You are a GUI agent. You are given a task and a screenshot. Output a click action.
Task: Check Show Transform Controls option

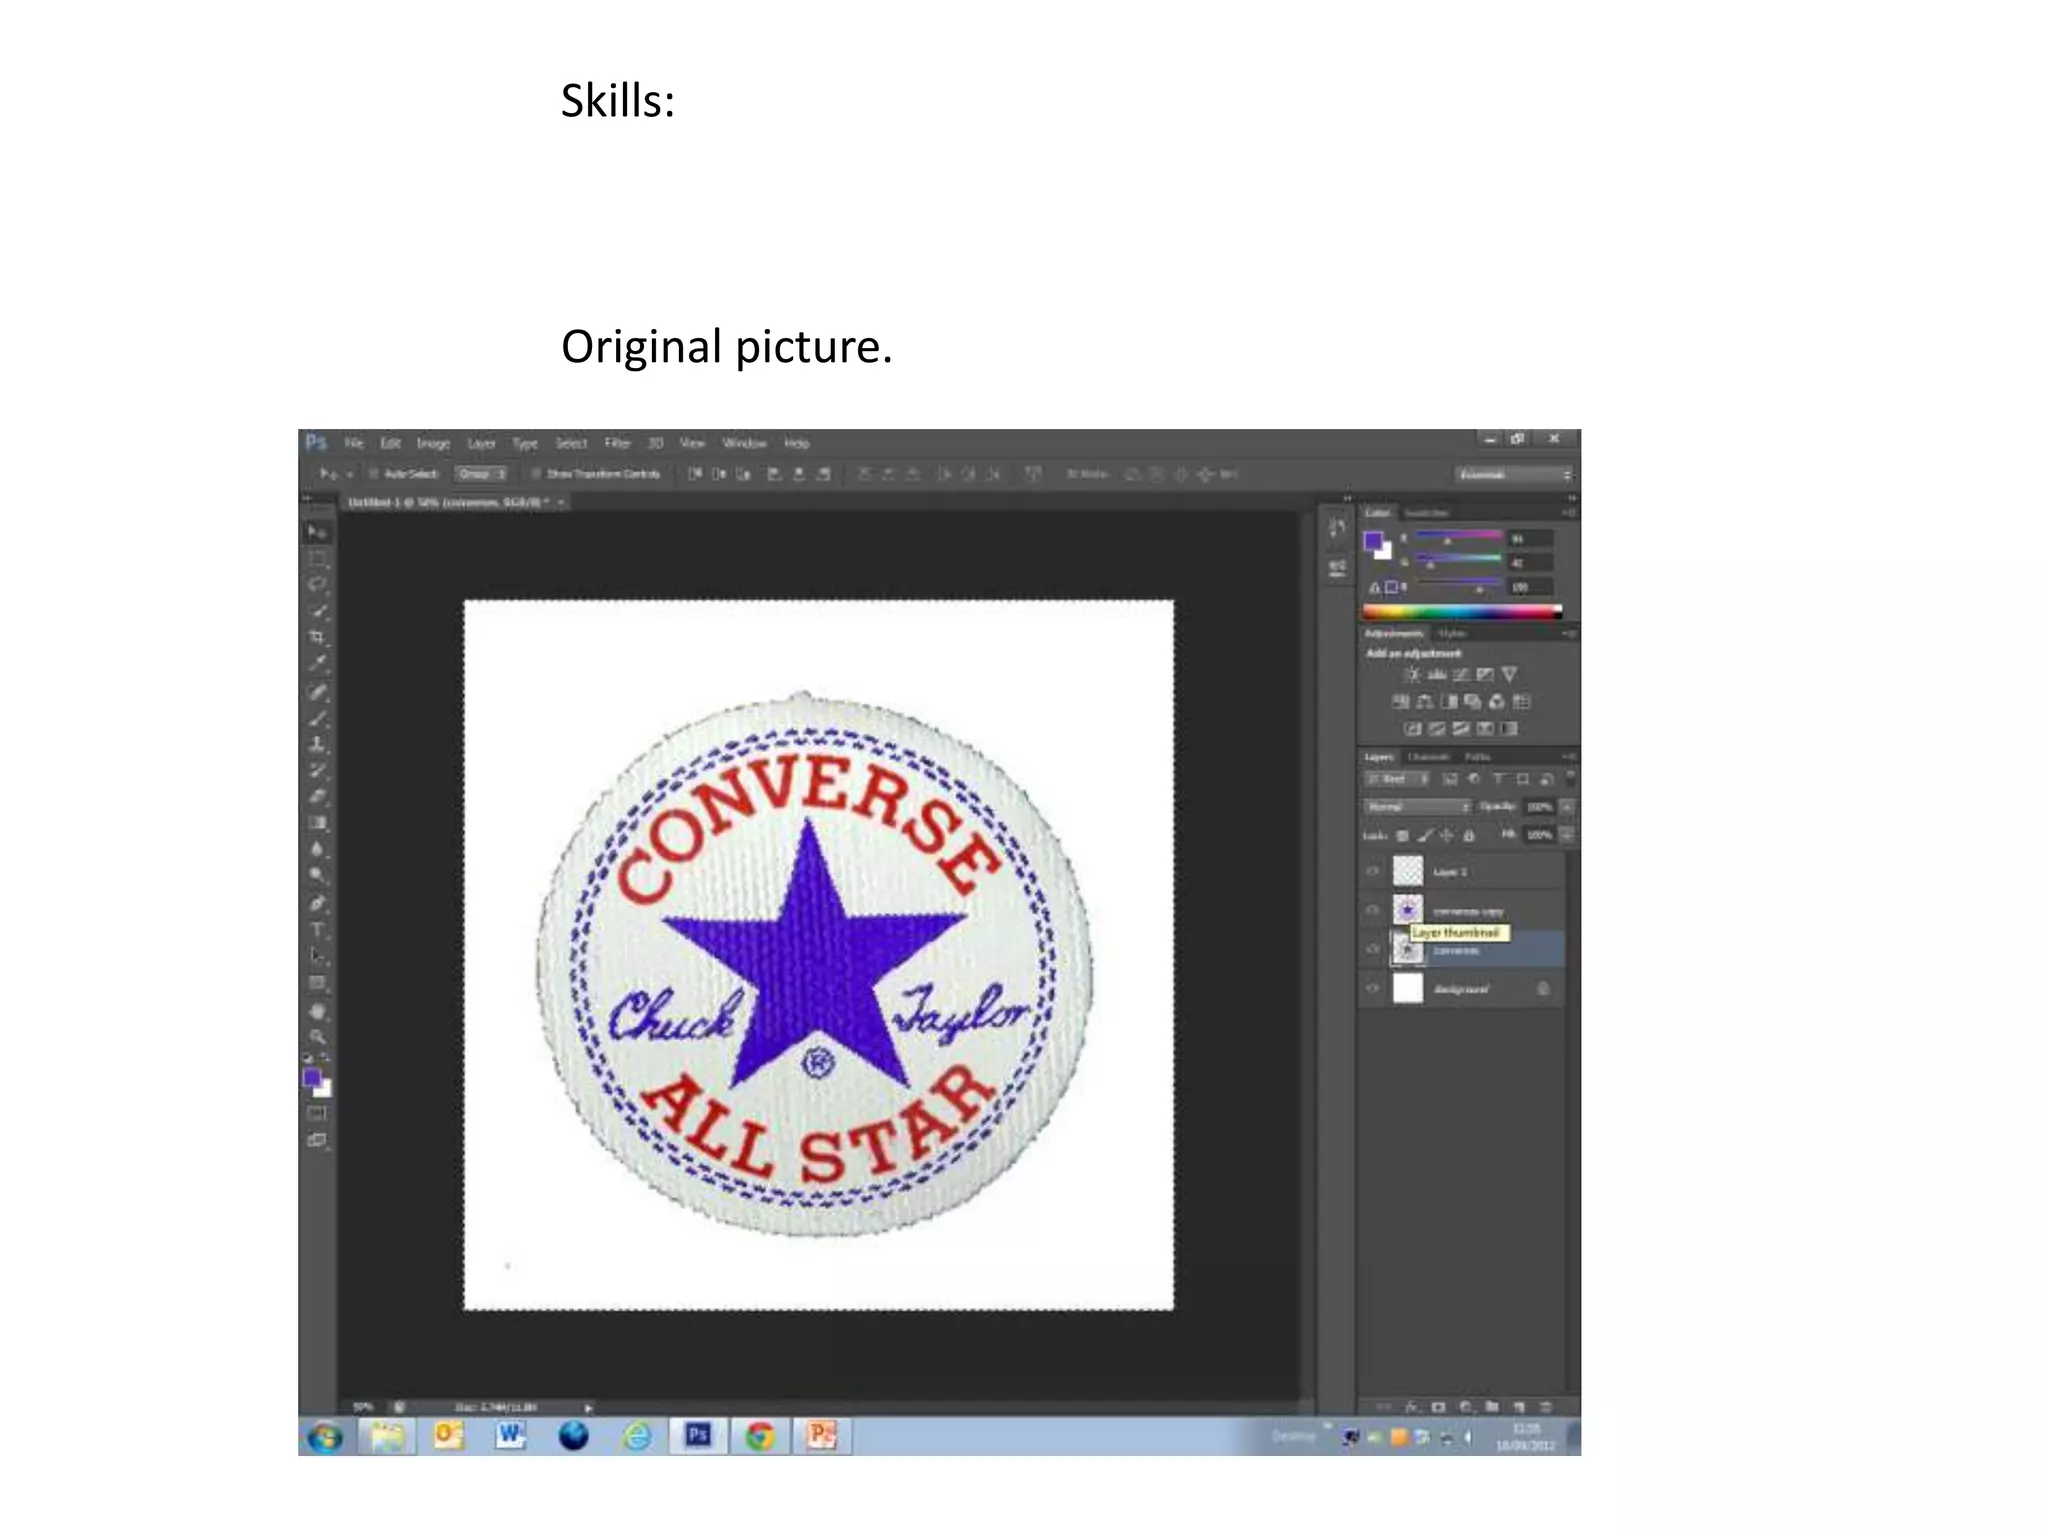(x=536, y=474)
